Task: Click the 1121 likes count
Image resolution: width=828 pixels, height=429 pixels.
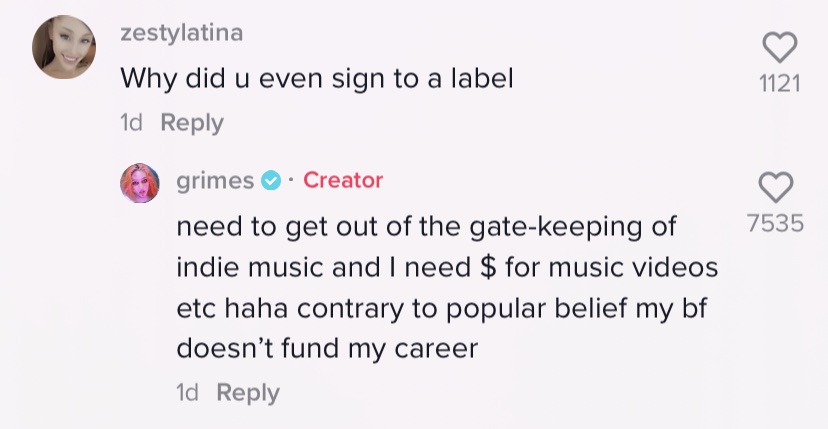Action: pyautogui.click(x=780, y=85)
